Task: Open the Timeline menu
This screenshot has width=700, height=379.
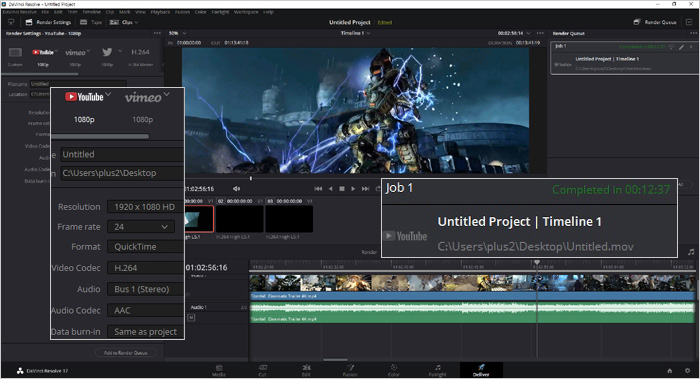Action: click(92, 12)
